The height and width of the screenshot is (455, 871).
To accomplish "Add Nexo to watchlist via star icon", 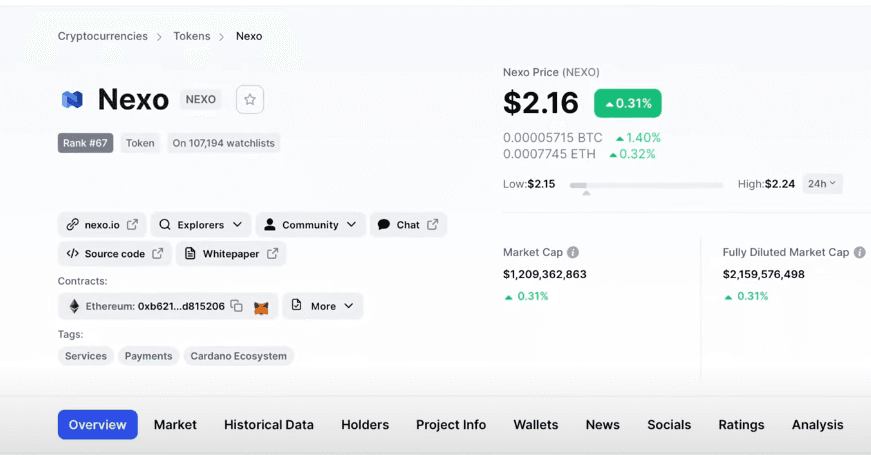I will point(250,99).
